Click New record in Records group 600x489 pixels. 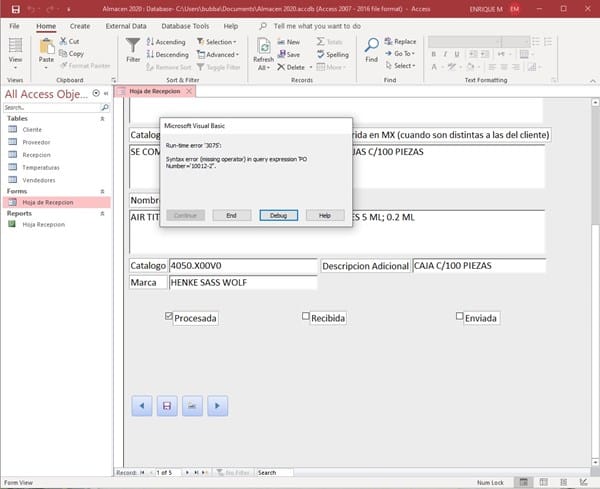click(x=289, y=42)
